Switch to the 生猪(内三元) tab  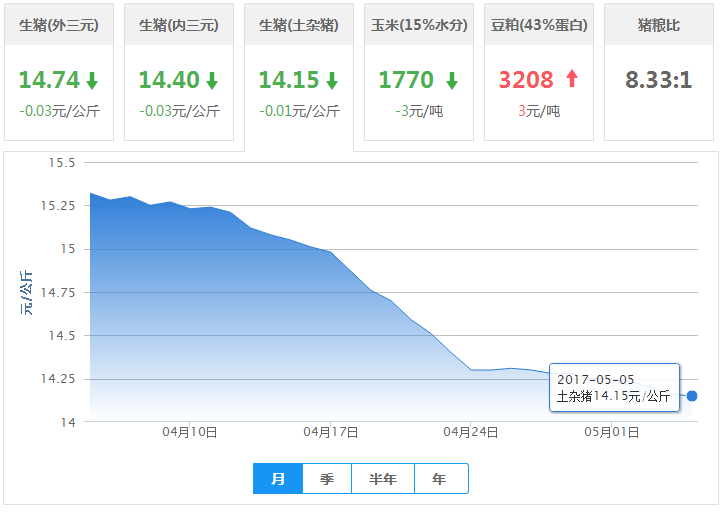[x=179, y=24]
